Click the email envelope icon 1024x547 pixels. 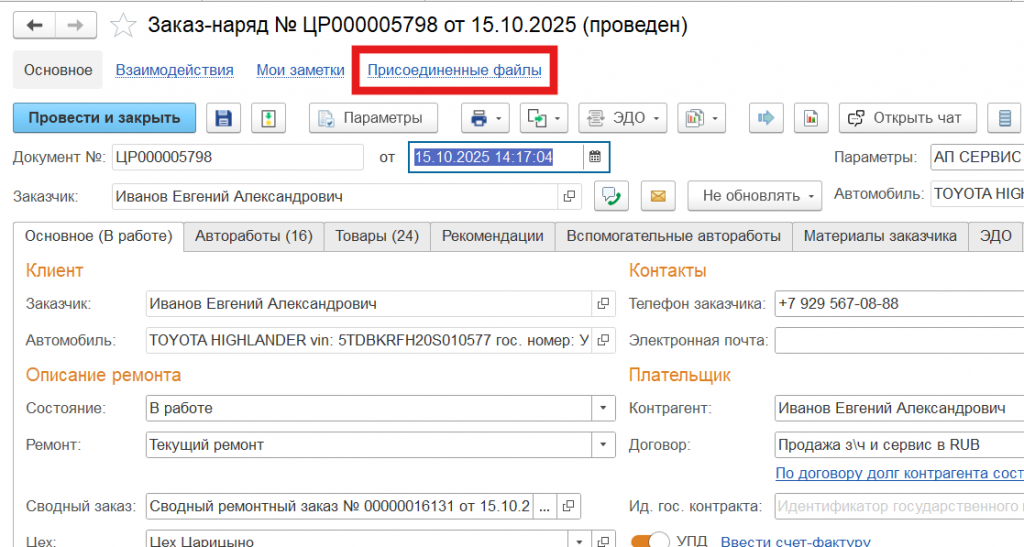pos(657,196)
